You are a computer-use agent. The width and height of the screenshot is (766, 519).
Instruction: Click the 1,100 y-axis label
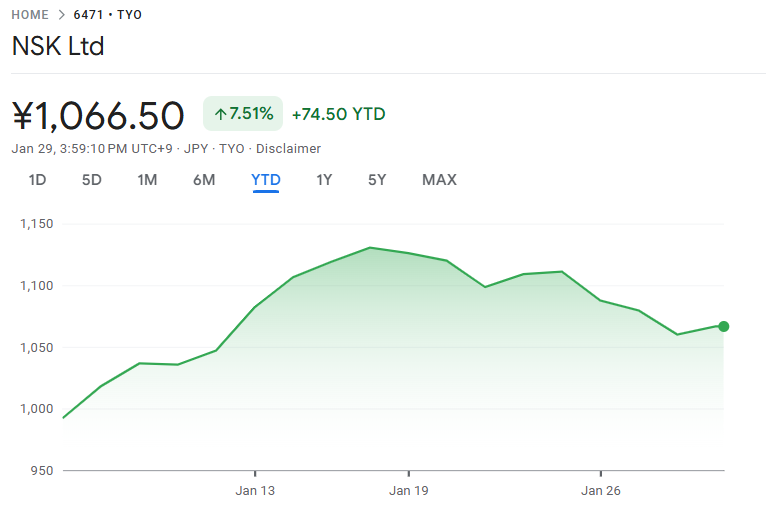pyautogui.click(x=36, y=285)
